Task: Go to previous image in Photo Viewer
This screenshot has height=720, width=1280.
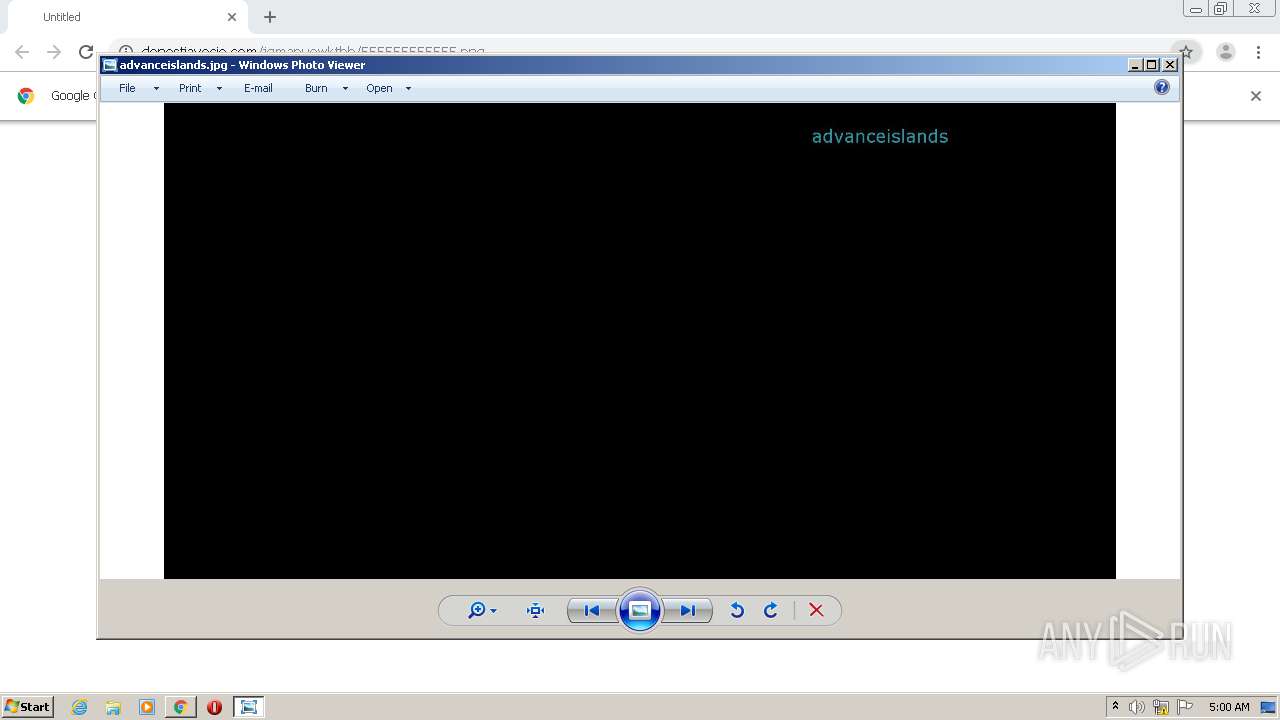Action: 592,610
